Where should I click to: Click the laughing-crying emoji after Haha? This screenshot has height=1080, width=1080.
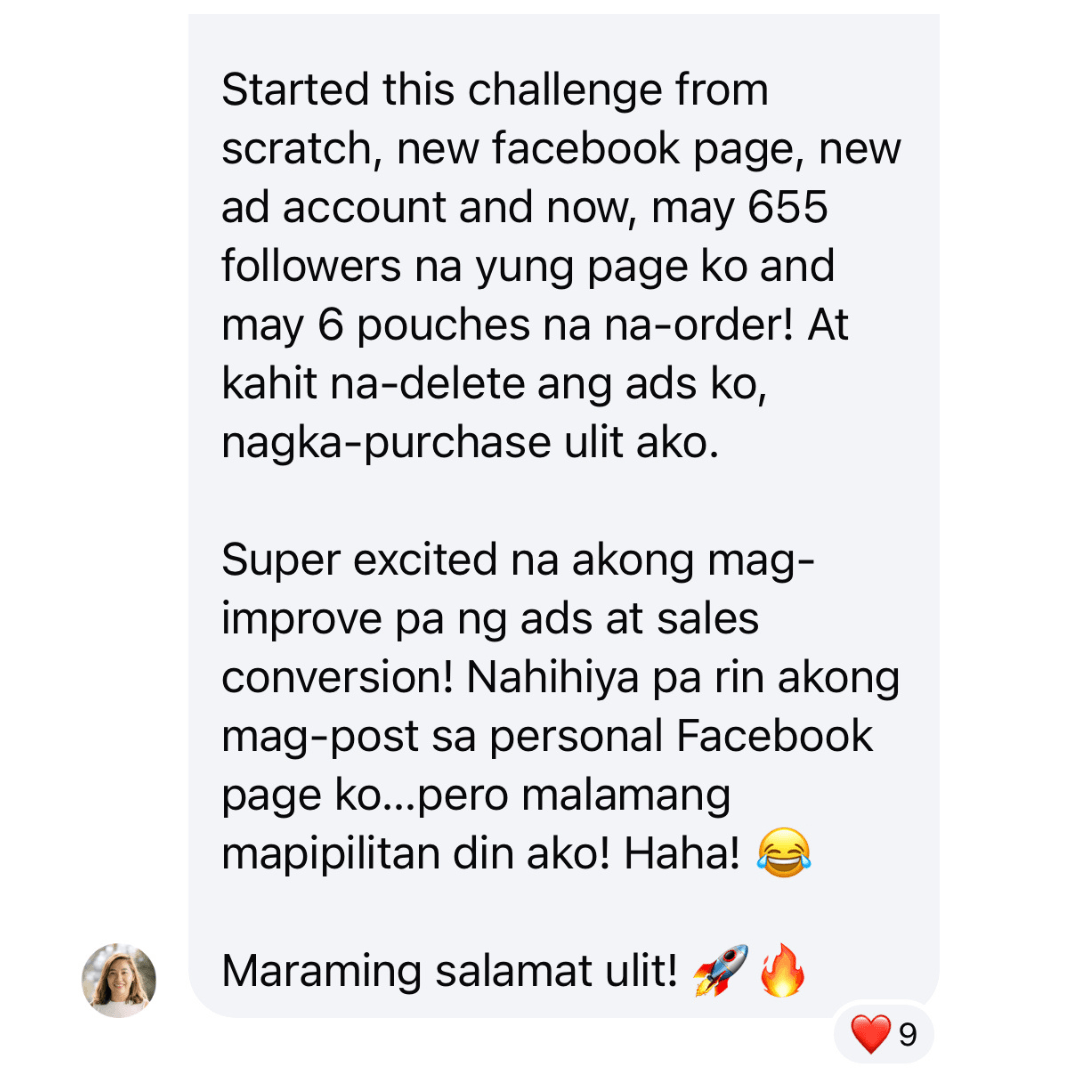[784, 853]
